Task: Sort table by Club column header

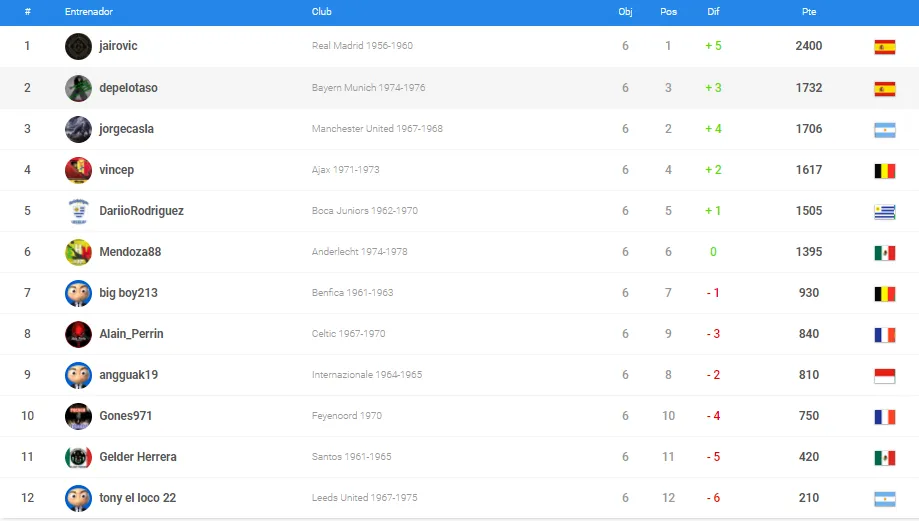Action: point(321,12)
